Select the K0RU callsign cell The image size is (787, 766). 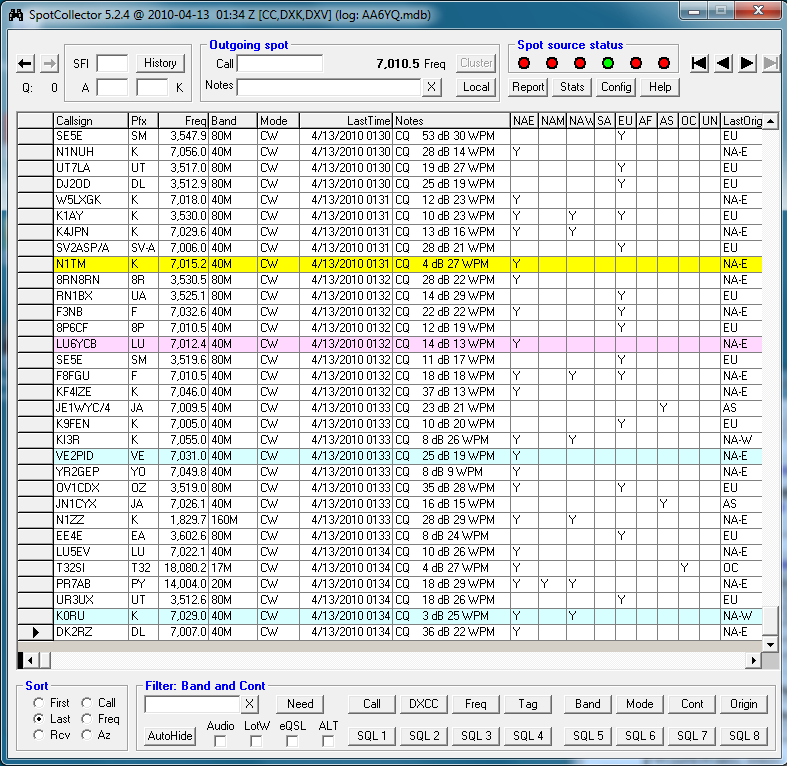91,616
